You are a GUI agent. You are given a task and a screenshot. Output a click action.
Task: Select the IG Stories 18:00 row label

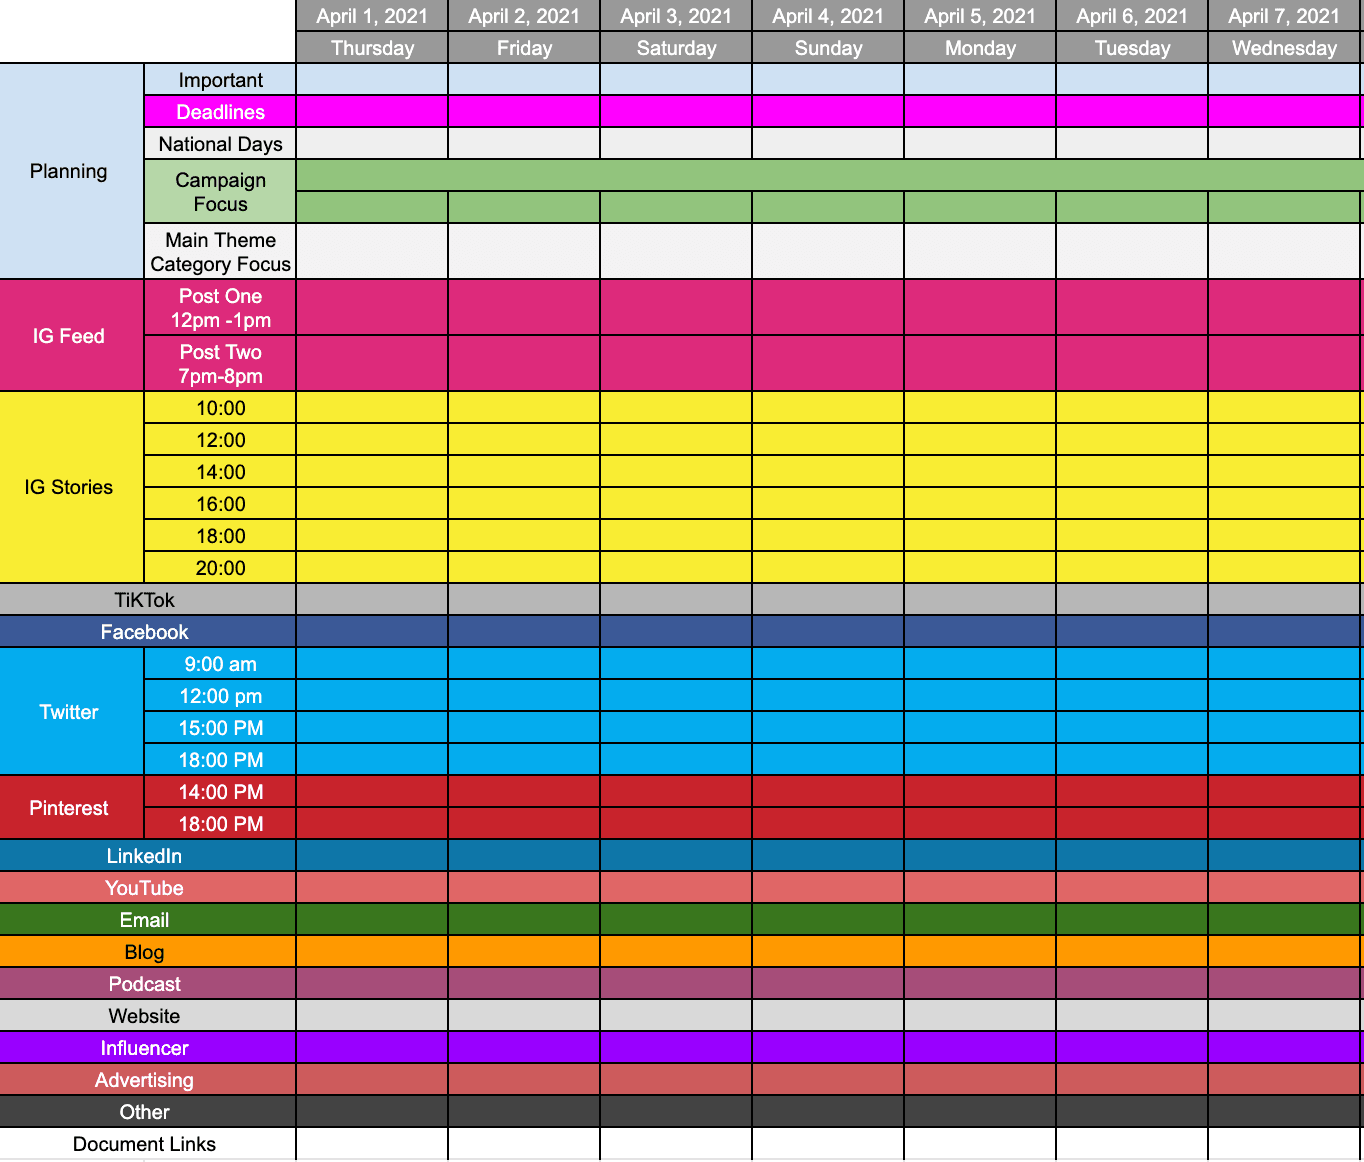pos(220,535)
